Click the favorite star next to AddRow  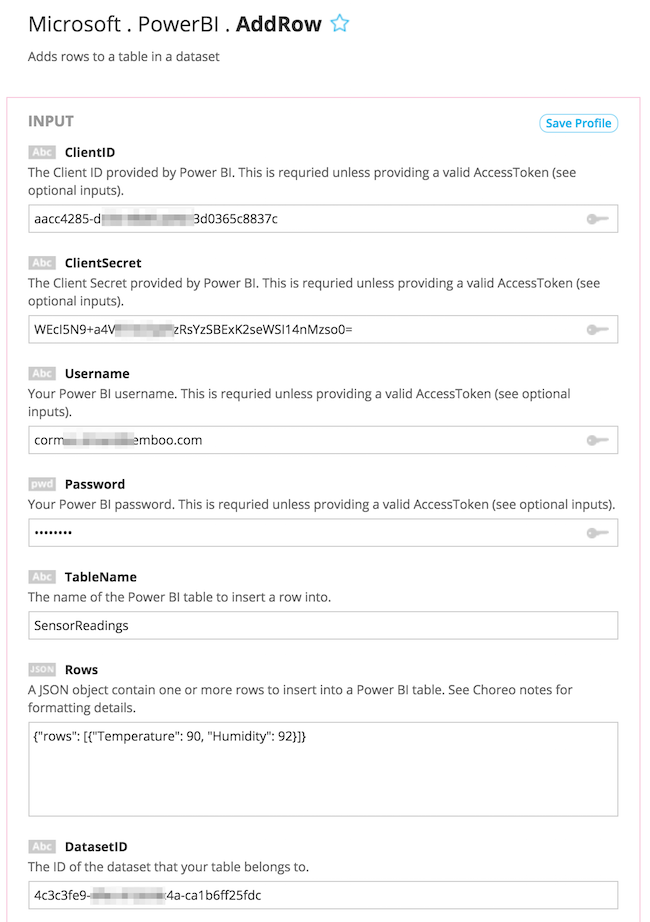(x=340, y=24)
